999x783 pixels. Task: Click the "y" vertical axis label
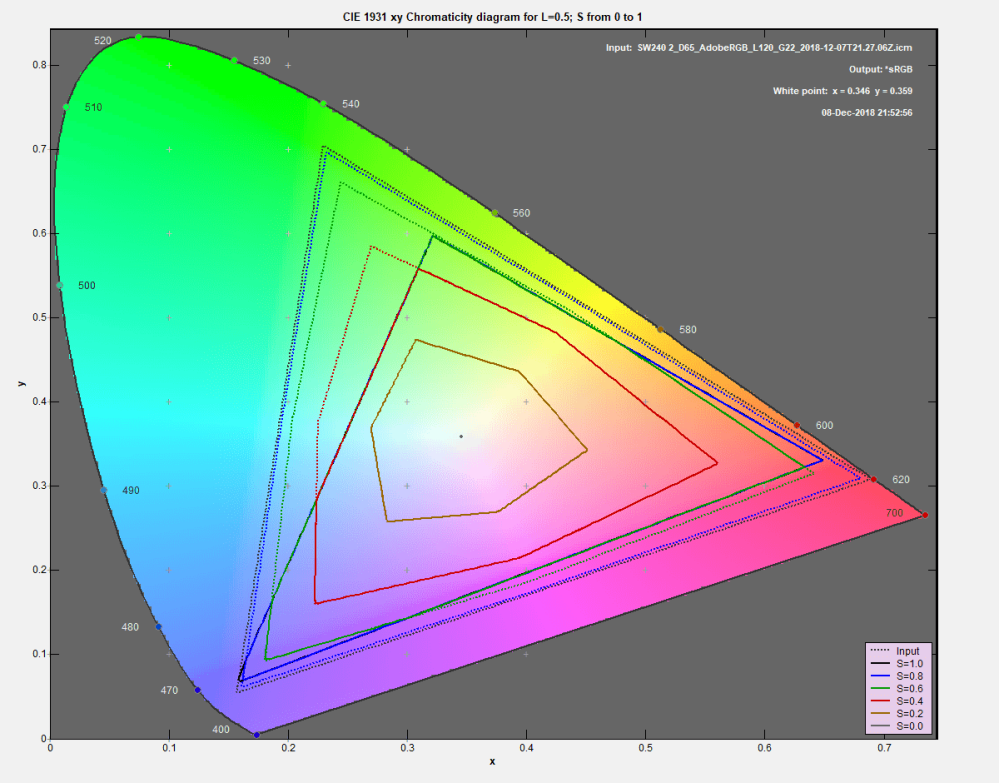pos(21,384)
